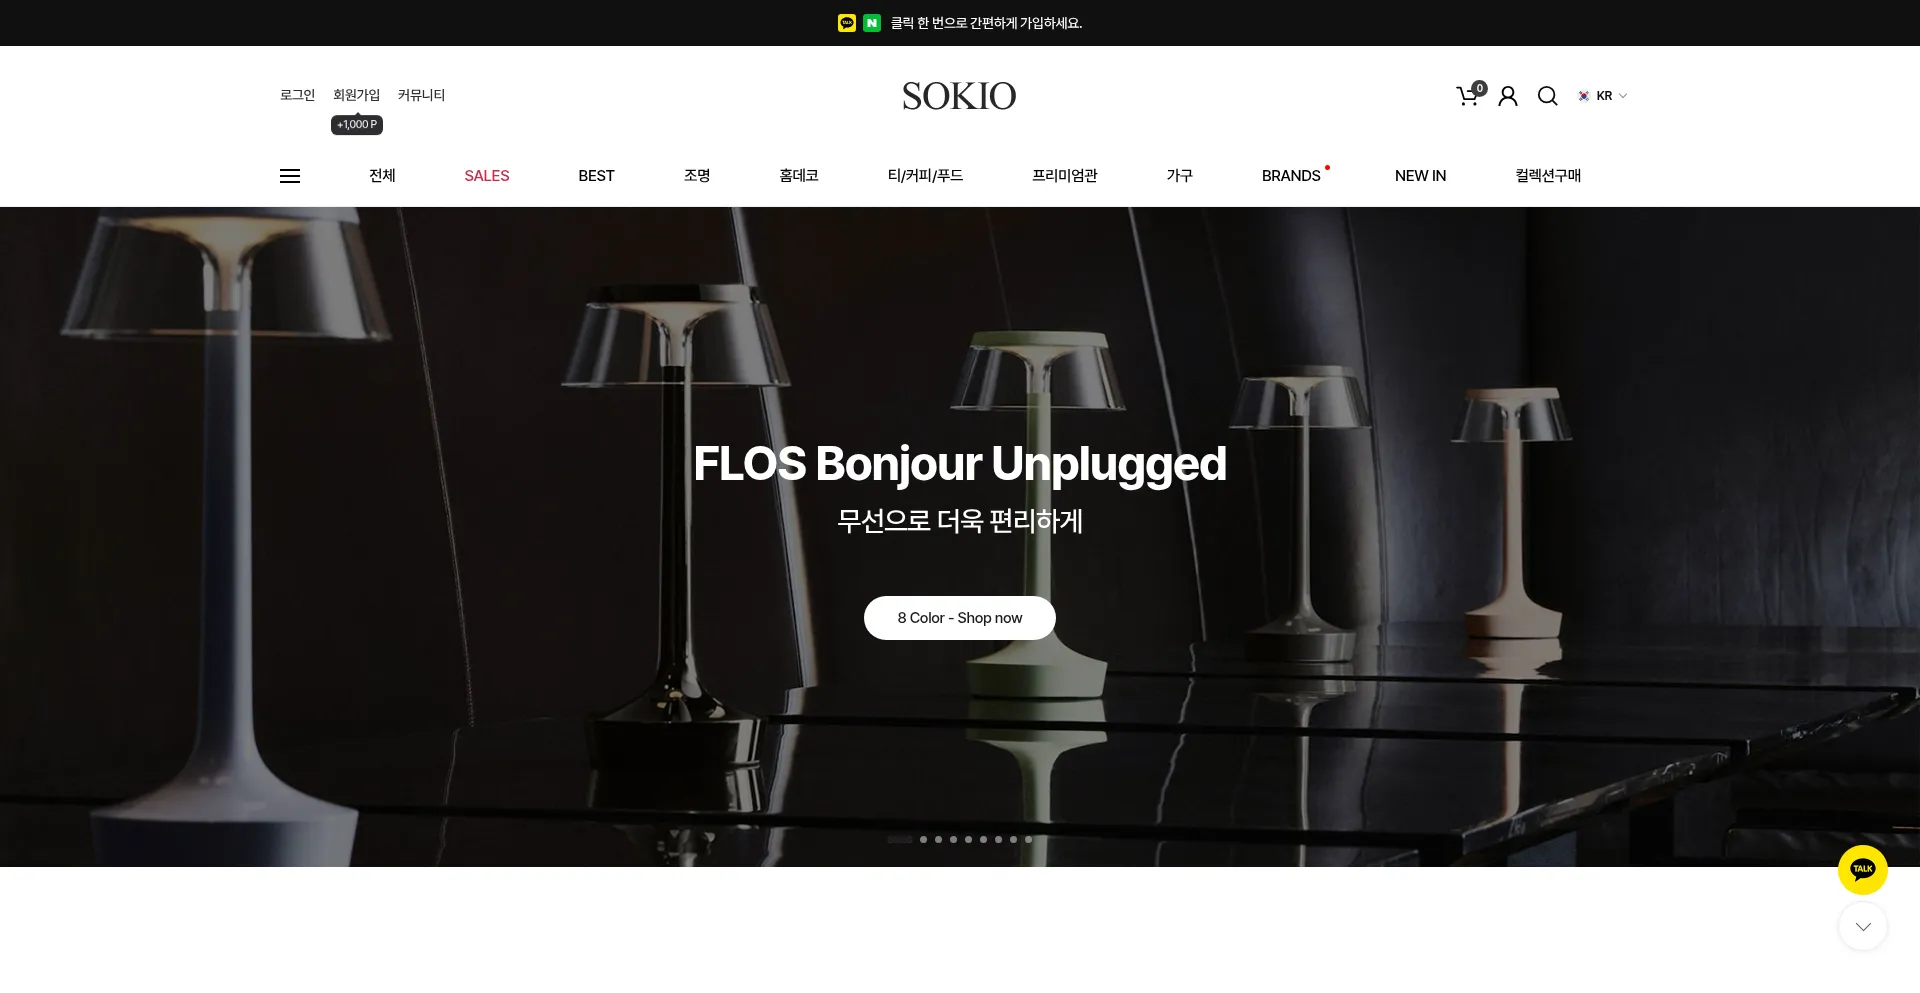
Task: Click the round scroll-down chevron button
Action: coord(1863,927)
